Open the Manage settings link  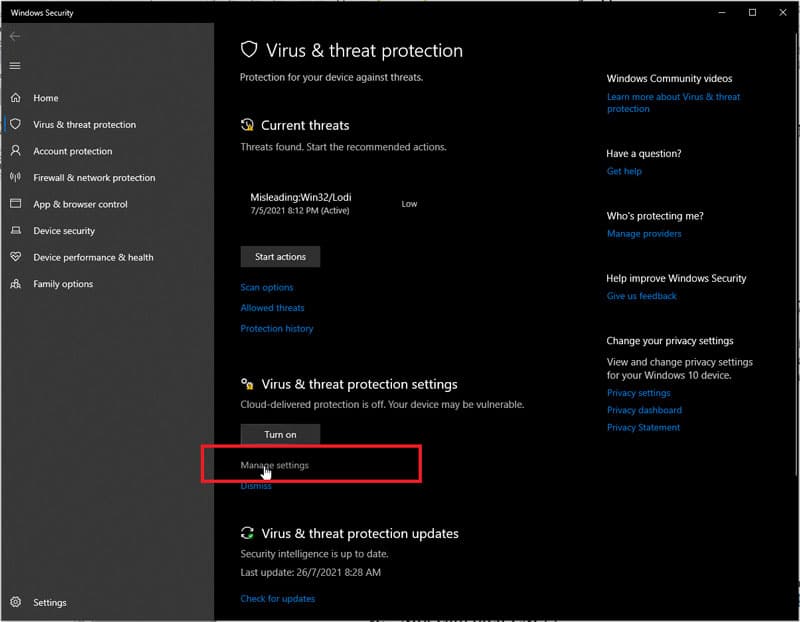(274, 465)
